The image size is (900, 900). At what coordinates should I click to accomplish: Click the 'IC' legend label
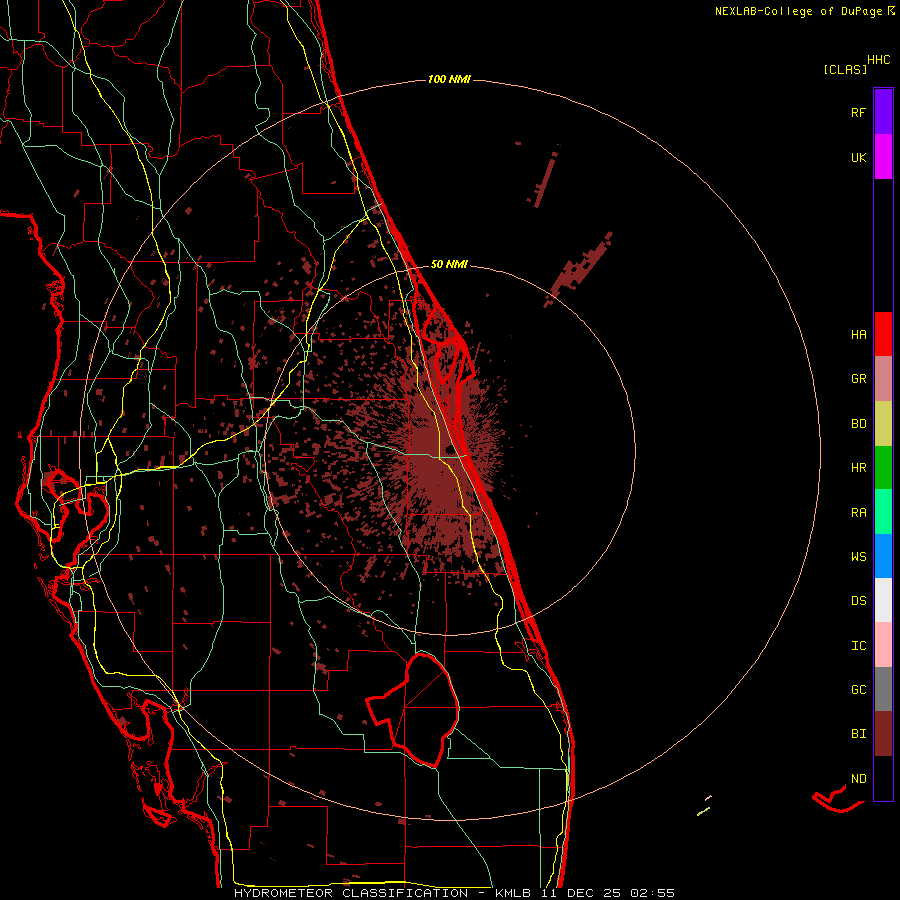(x=858, y=646)
